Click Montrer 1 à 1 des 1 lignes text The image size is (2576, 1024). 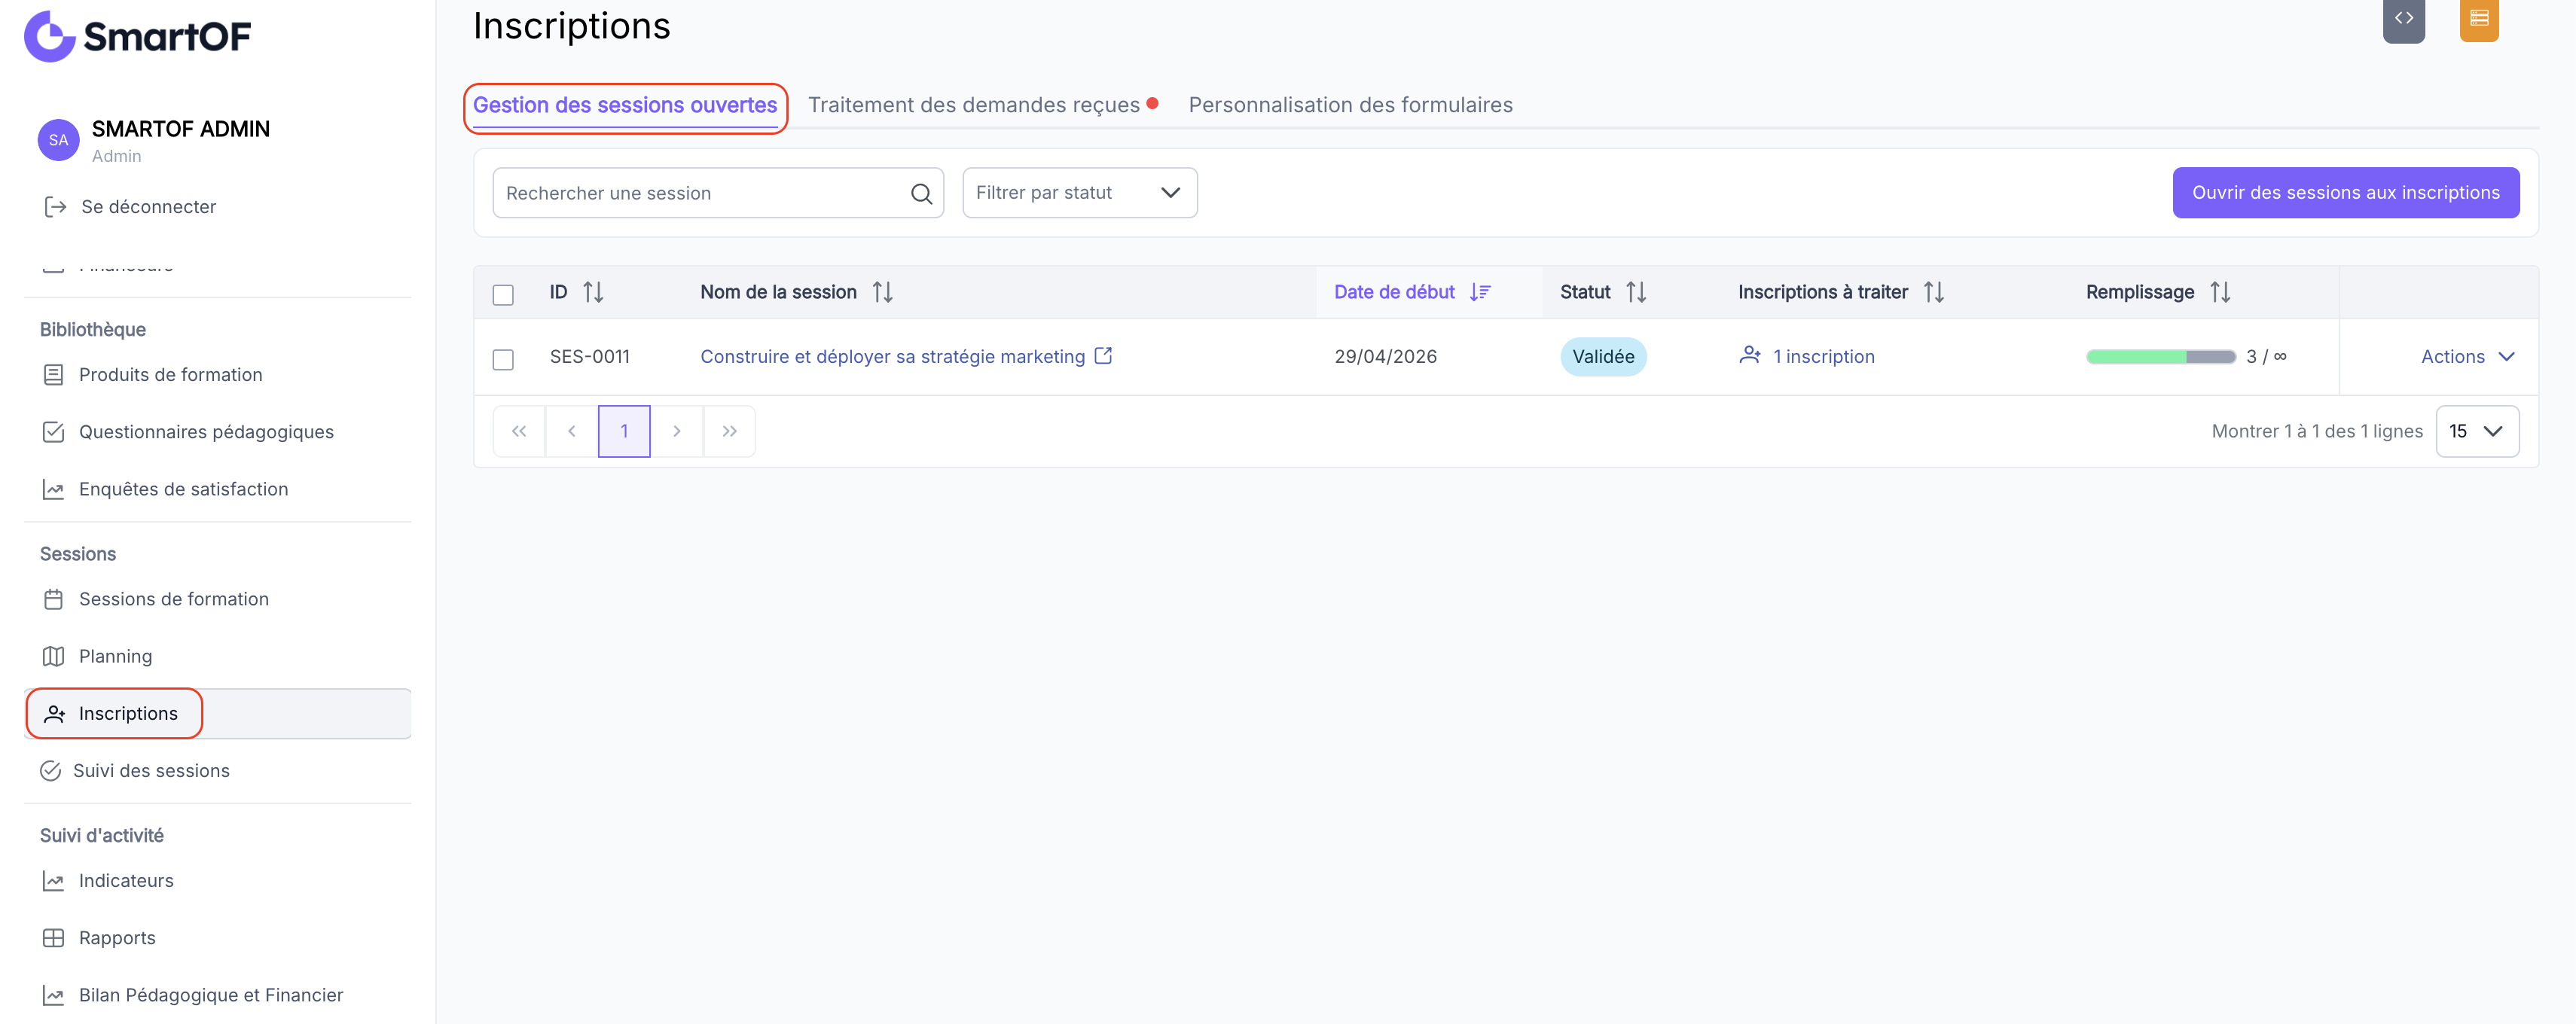point(2317,432)
